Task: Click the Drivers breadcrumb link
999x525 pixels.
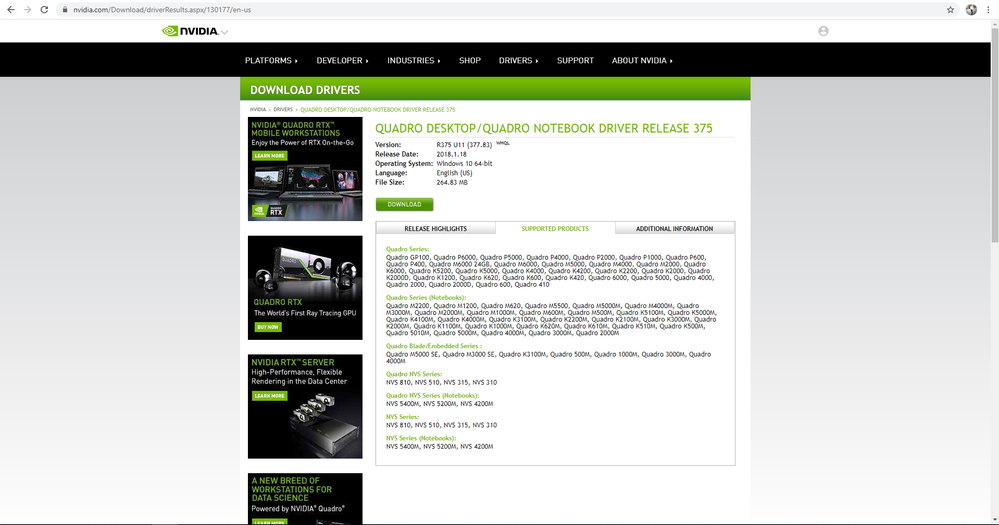Action: pyautogui.click(x=283, y=110)
